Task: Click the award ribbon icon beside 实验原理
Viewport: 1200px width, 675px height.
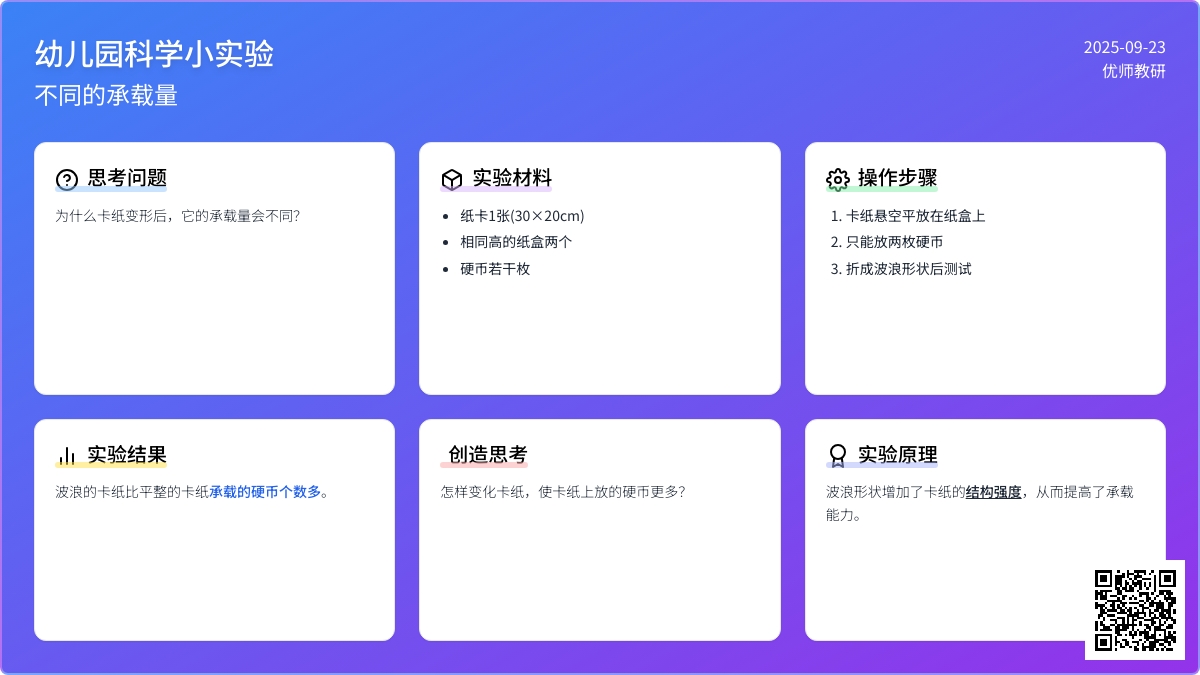Action: pos(837,456)
